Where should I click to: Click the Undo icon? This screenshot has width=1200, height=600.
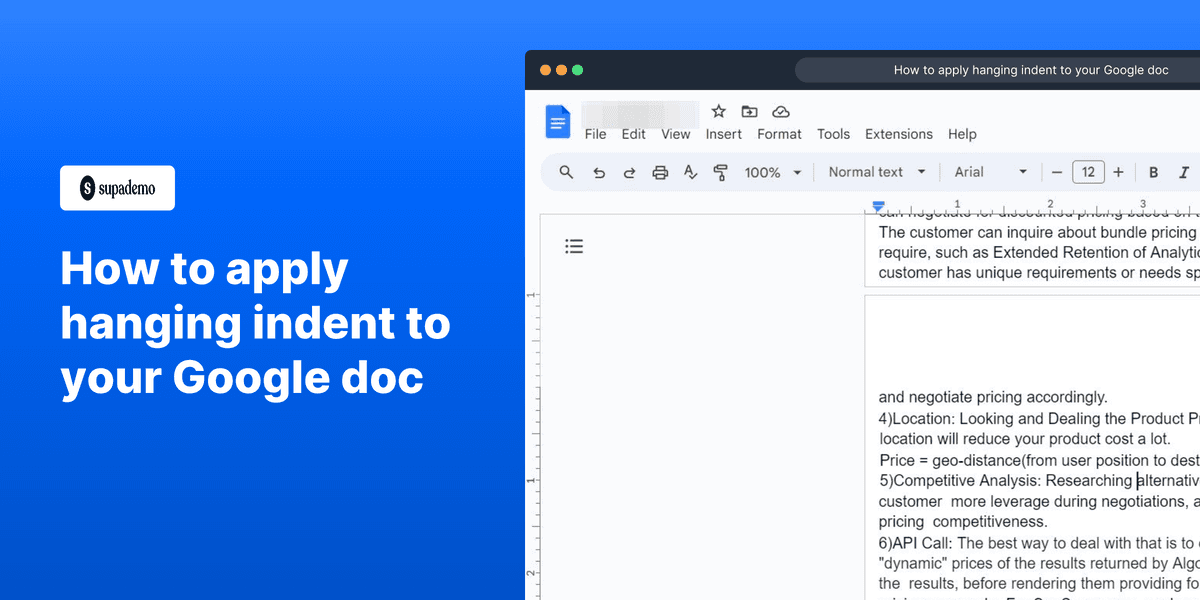[x=598, y=171]
